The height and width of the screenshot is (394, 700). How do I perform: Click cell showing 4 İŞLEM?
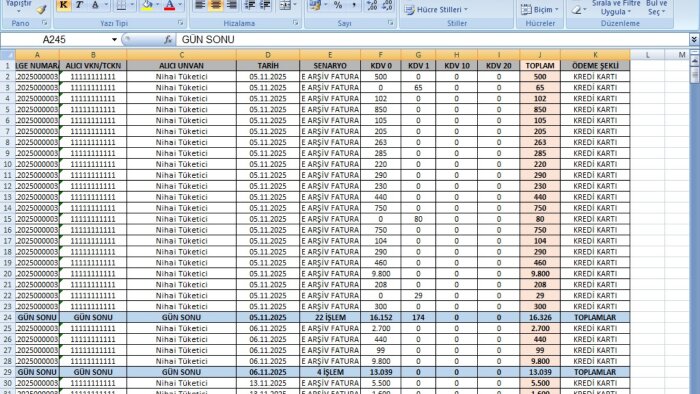(x=330, y=372)
